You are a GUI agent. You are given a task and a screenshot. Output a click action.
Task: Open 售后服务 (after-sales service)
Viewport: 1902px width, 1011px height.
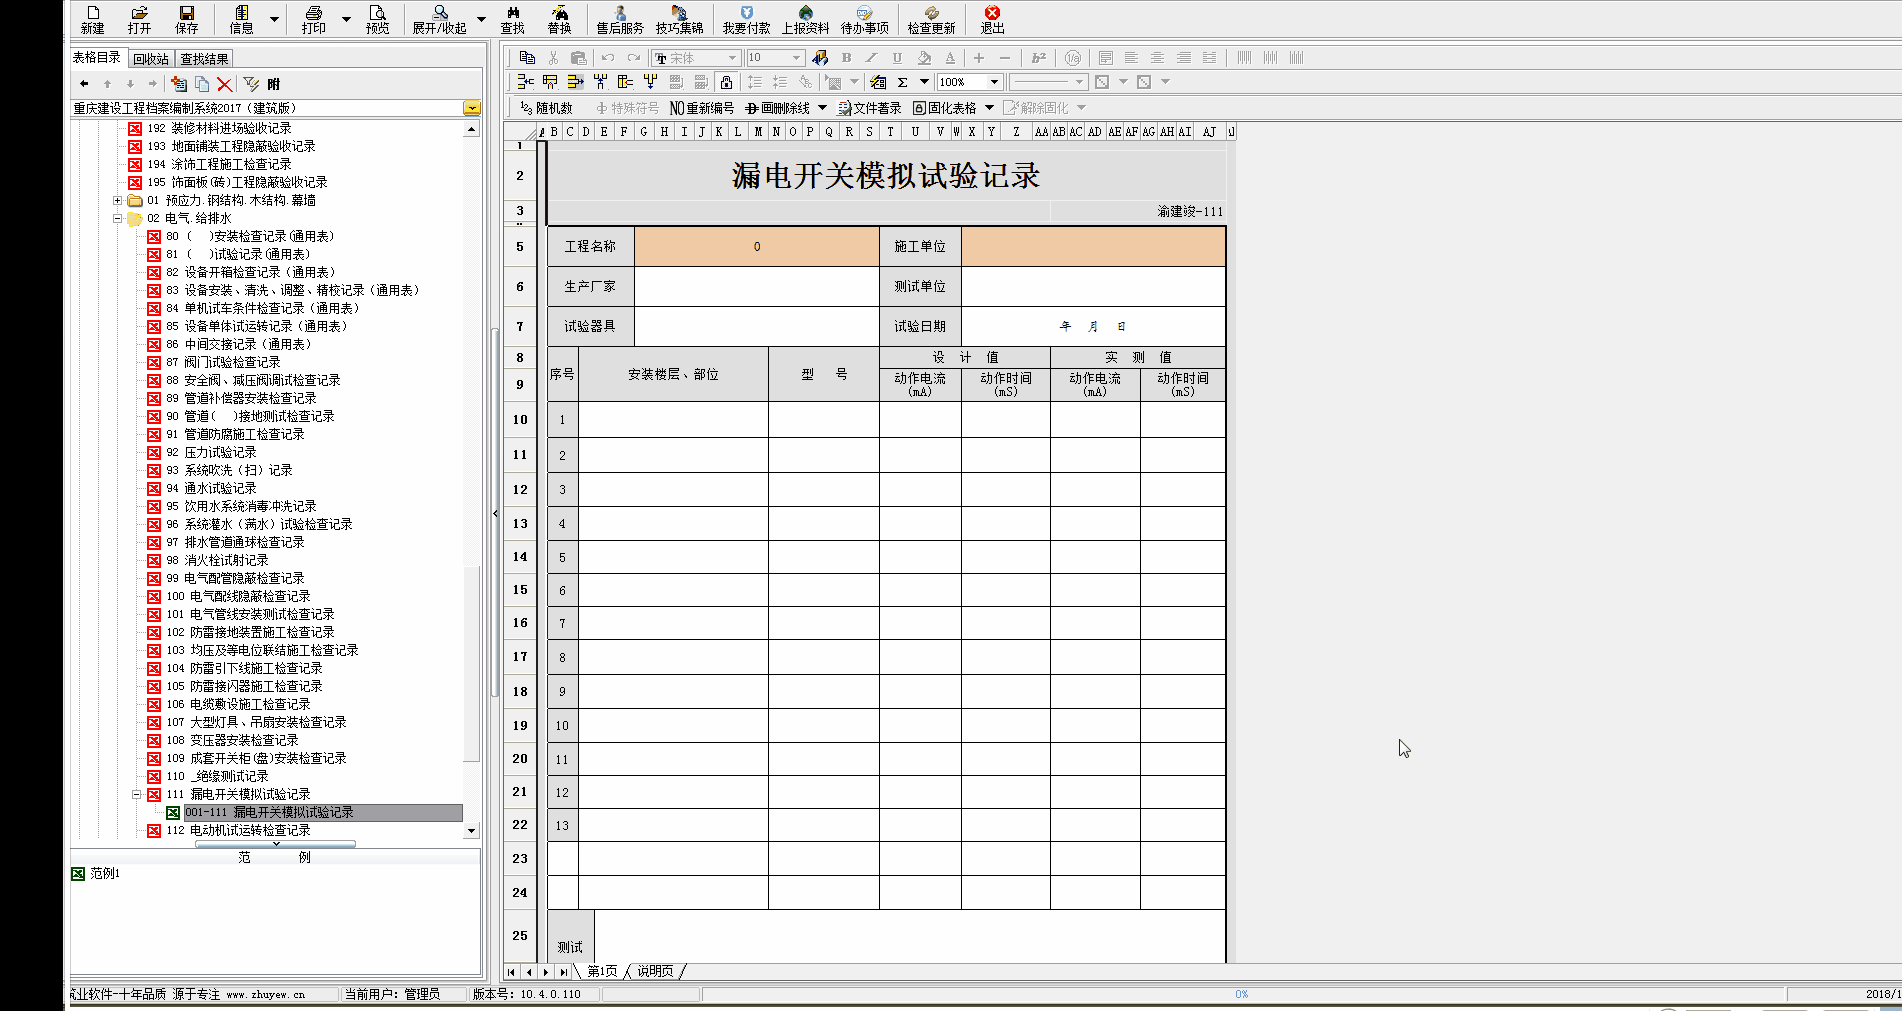(620, 18)
